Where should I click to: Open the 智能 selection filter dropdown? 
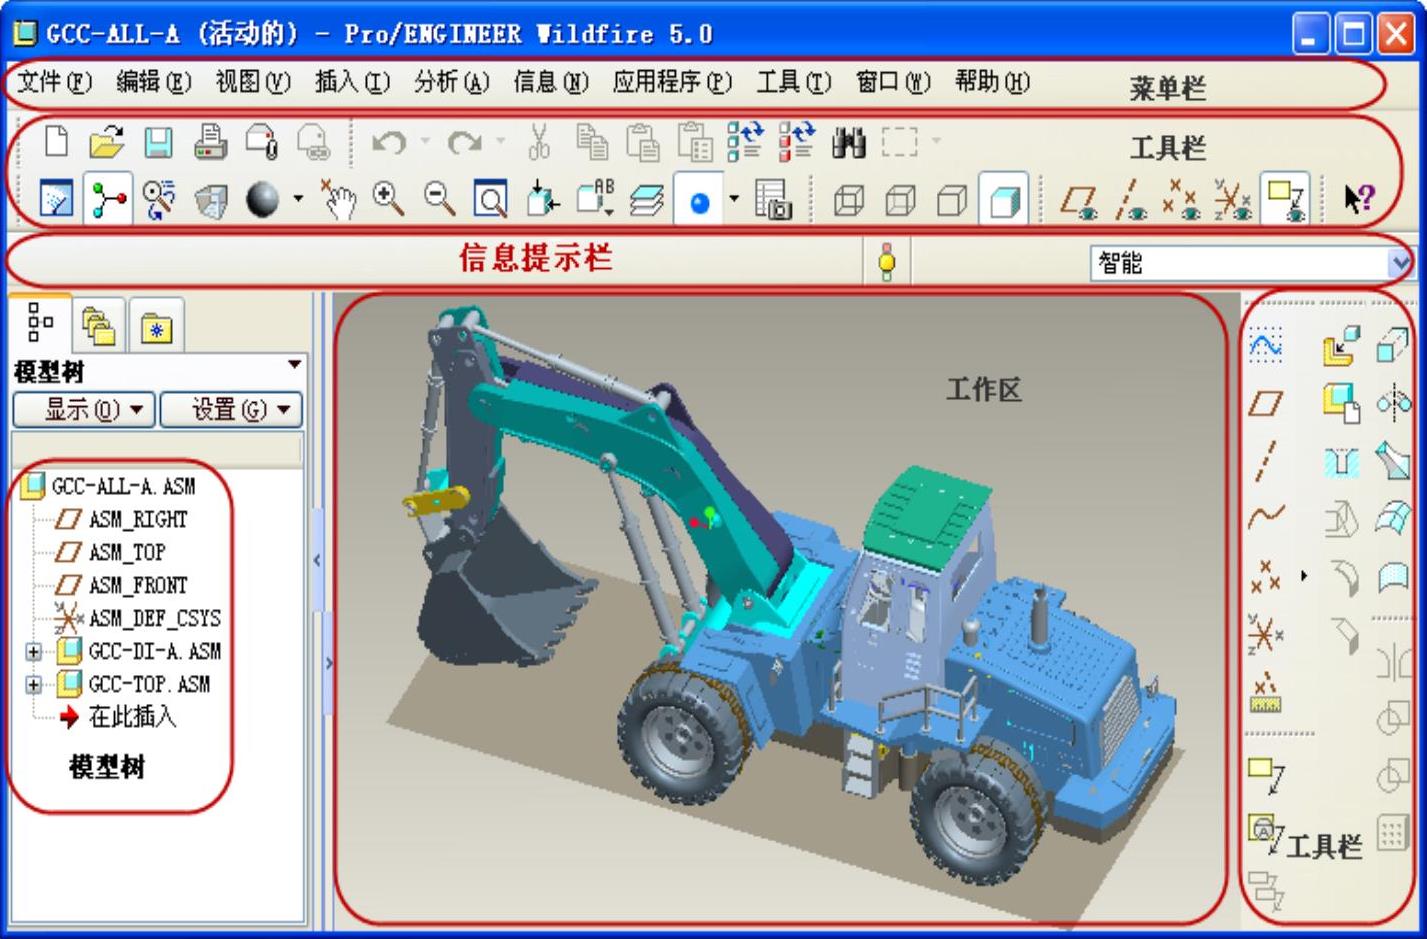(x=1400, y=263)
